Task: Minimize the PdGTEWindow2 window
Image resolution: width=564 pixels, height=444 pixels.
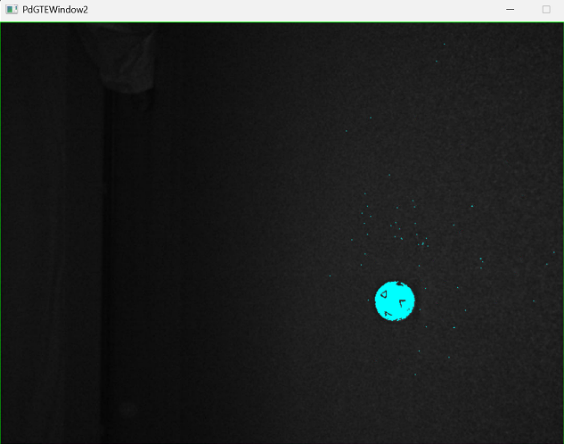Action: click(x=510, y=9)
